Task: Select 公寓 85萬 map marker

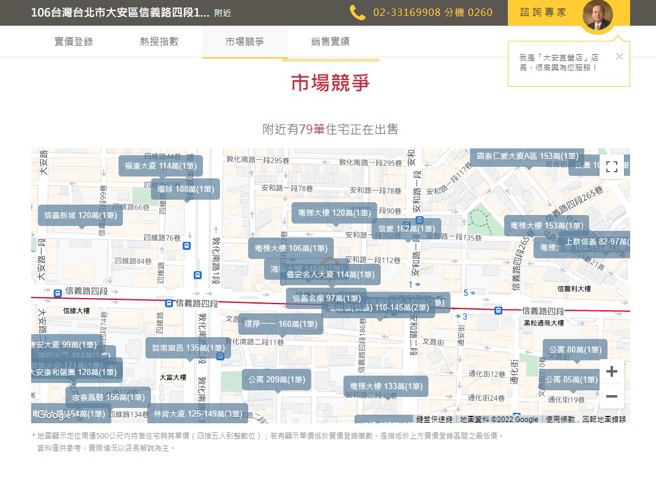Action: [571, 380]
